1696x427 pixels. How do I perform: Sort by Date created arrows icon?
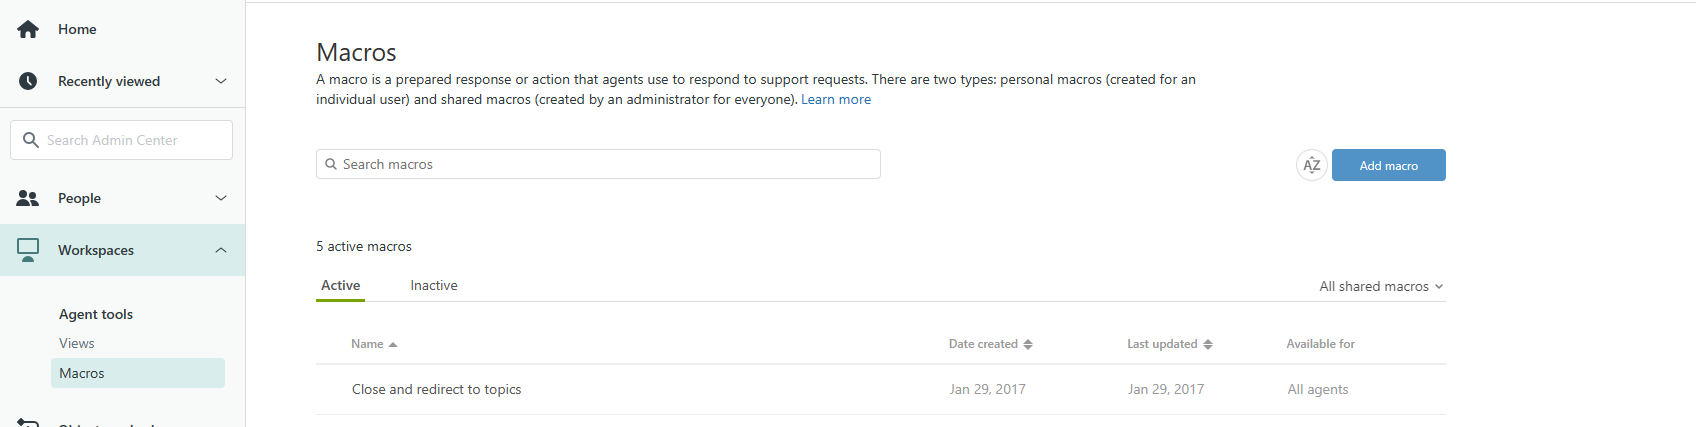point(1028,344)
